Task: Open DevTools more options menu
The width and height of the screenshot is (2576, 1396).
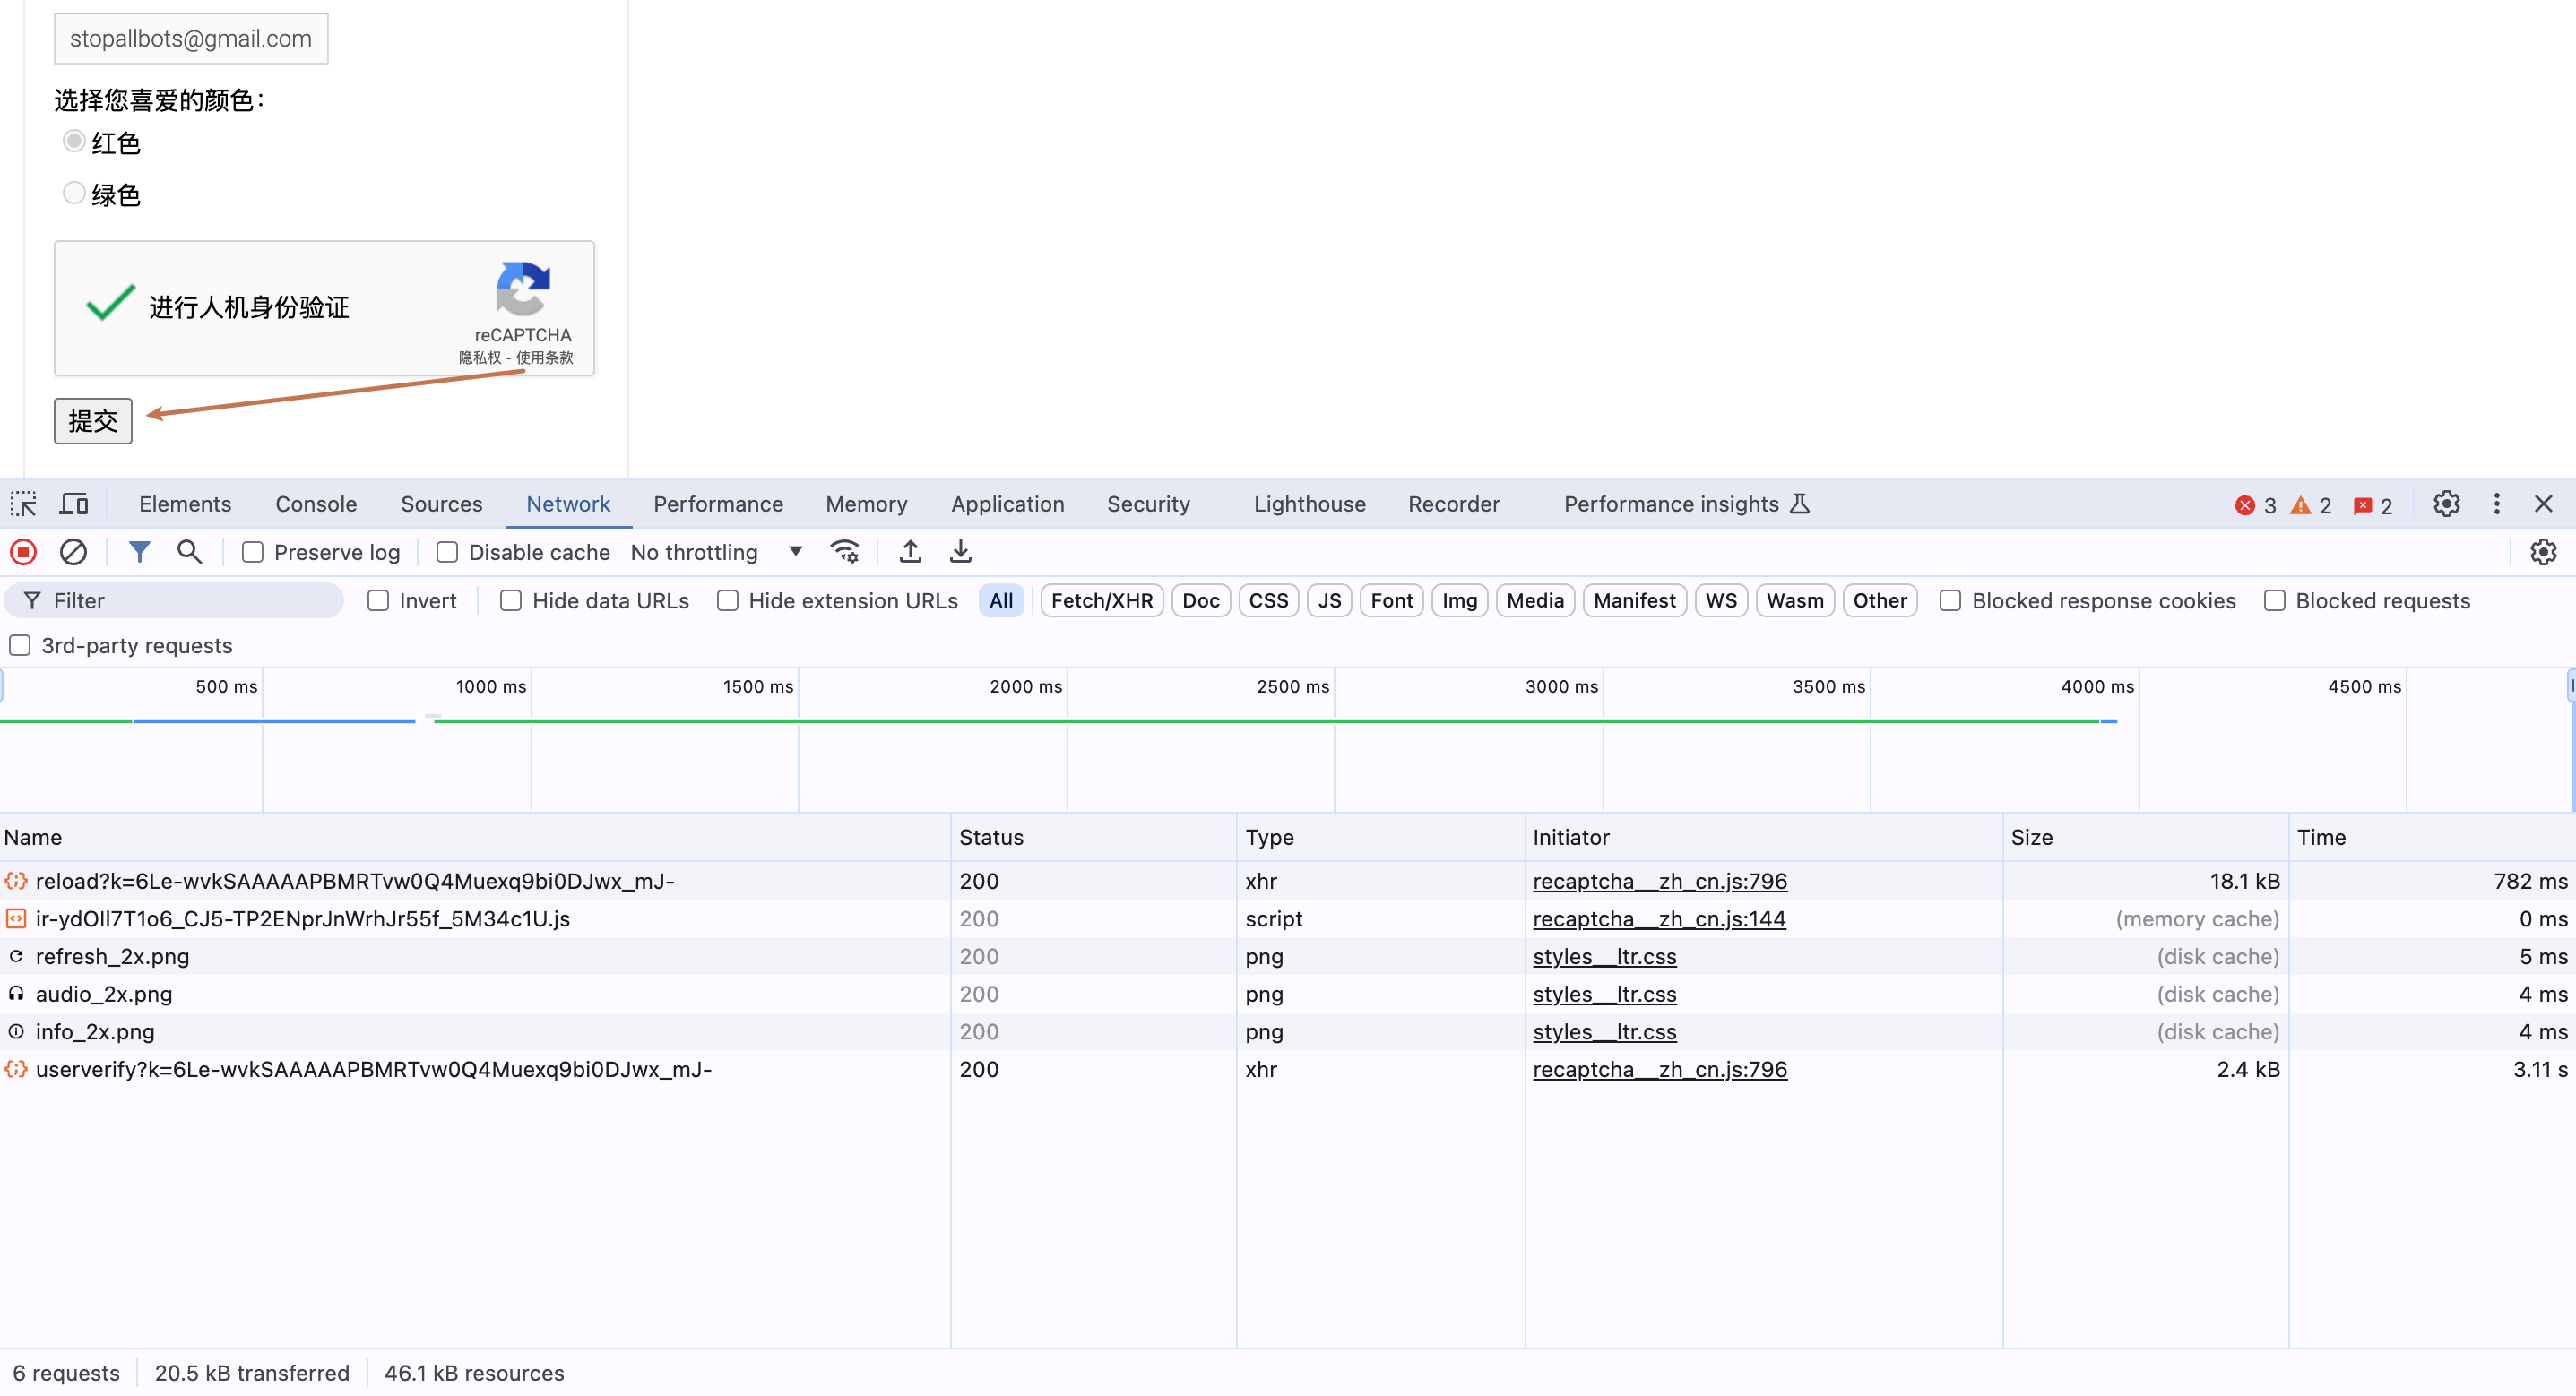Action: point(2496,504)
